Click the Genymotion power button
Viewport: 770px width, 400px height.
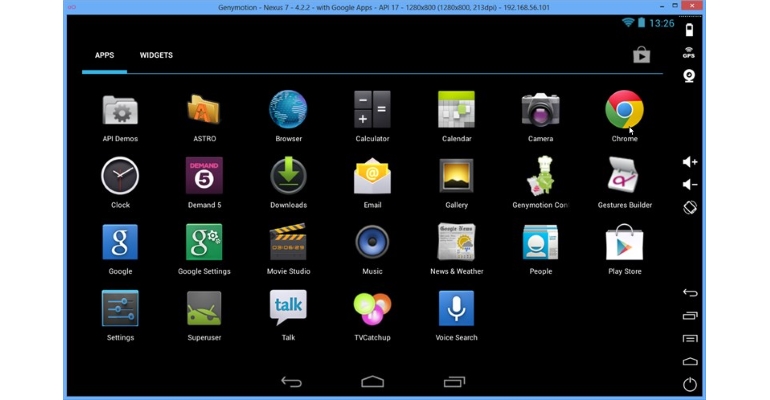click(x=689, y=384)
